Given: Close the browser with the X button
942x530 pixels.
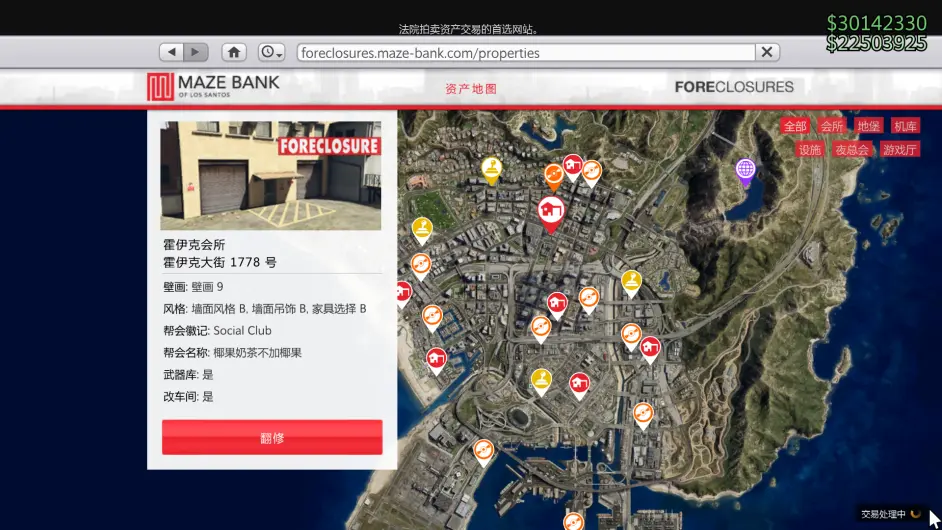Looking at the screenshot, I should click(x=767, y=52).
